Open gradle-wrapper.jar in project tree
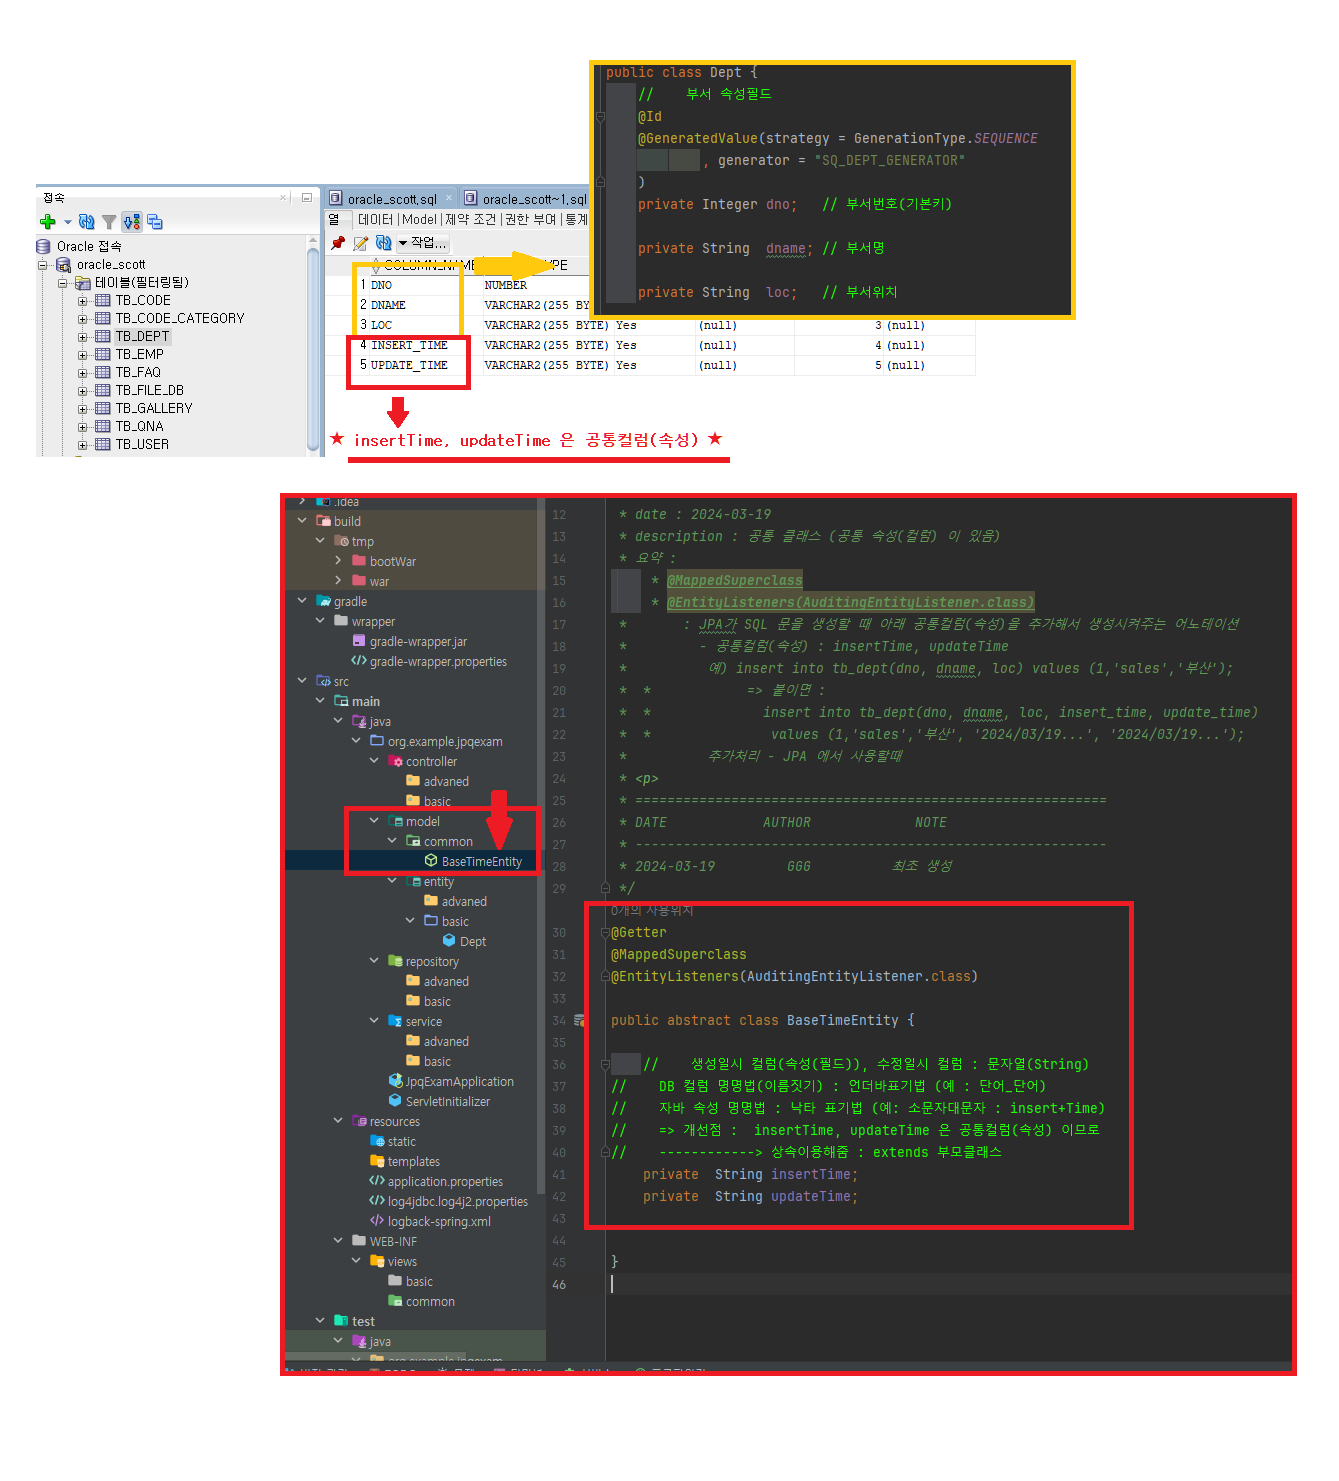This screenshot has width=1339, height=1481. tap(418, 641)
